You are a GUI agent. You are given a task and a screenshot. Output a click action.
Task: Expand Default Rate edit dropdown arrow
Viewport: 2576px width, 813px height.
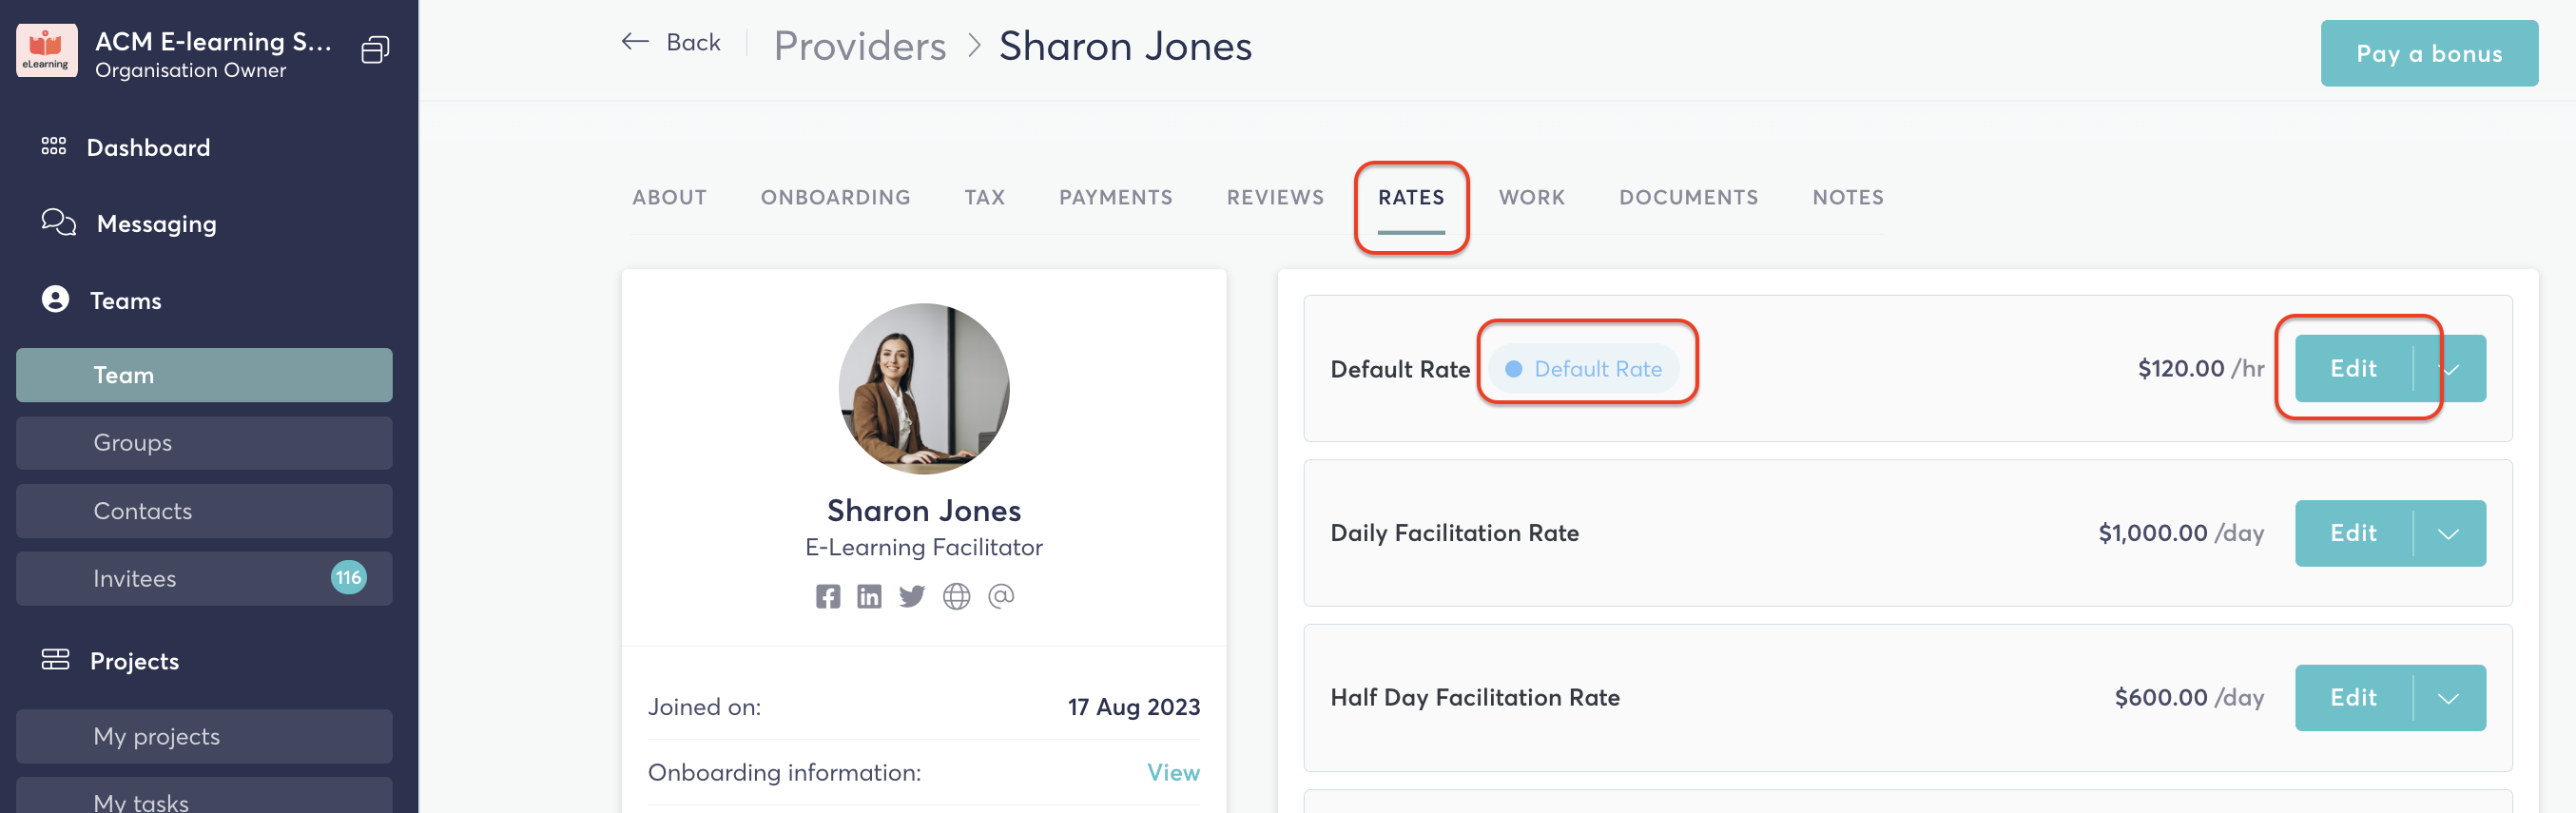coord(2449,369)
